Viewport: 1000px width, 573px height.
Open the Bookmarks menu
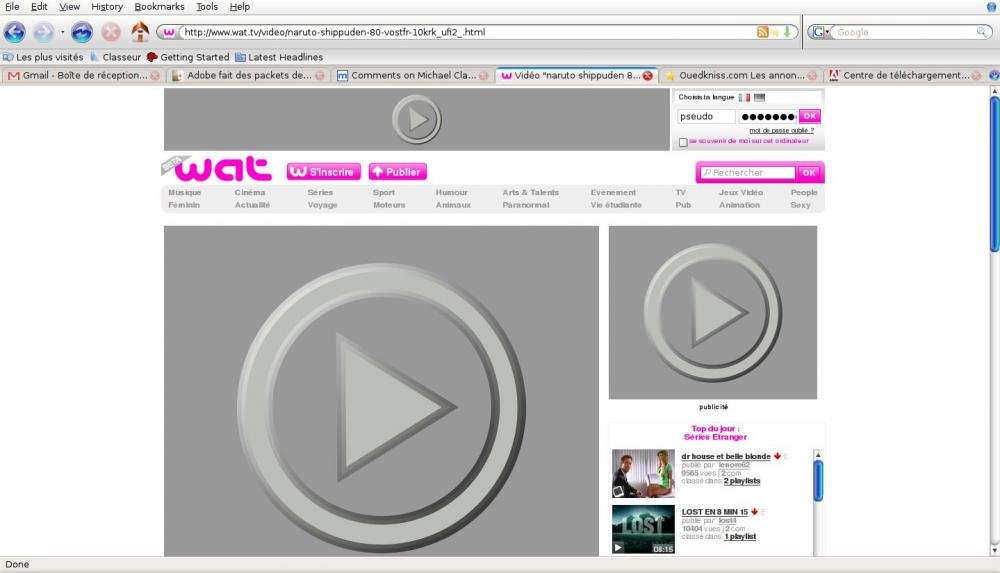pyautogui.click(x=159, y=7)
